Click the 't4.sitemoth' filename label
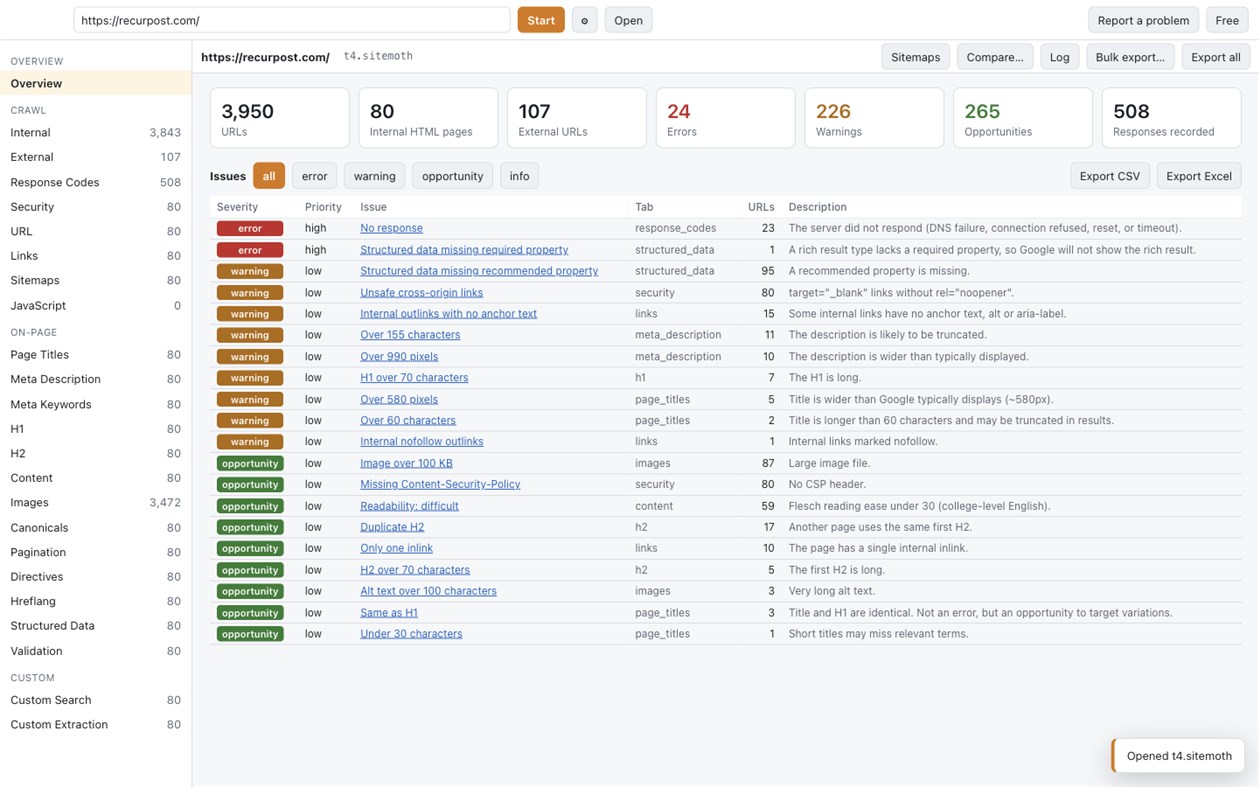The height and width of the screenshot is (787, 1259). pos(378,57)
